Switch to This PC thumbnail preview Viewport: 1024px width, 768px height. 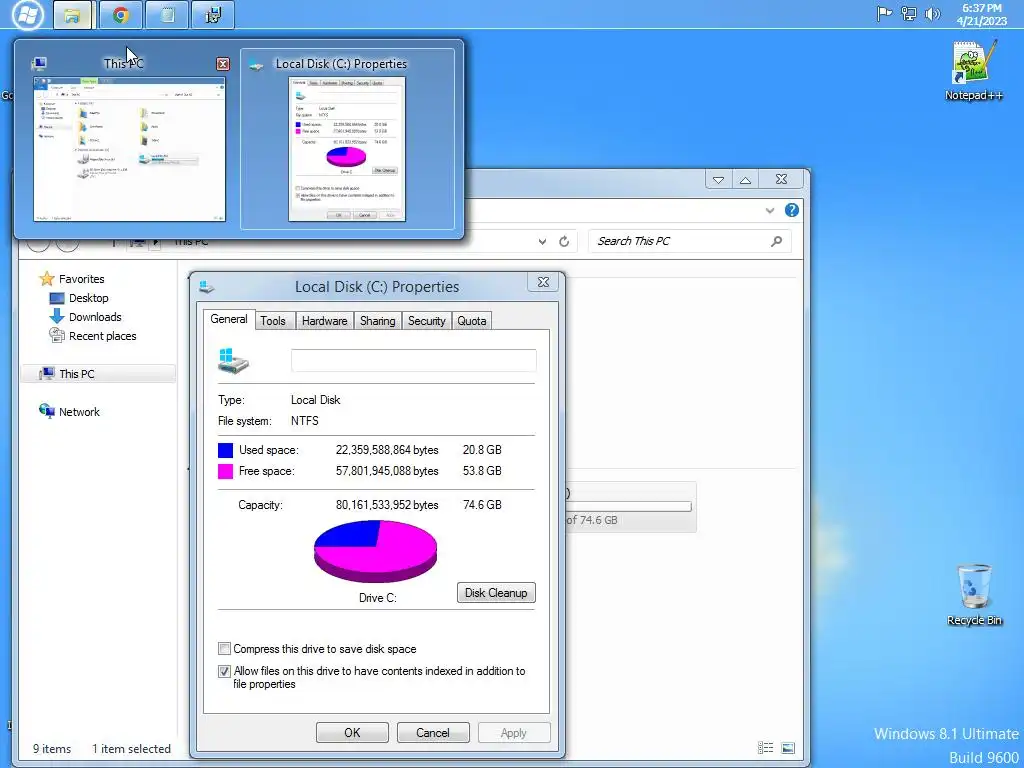[x=129, y=149]
